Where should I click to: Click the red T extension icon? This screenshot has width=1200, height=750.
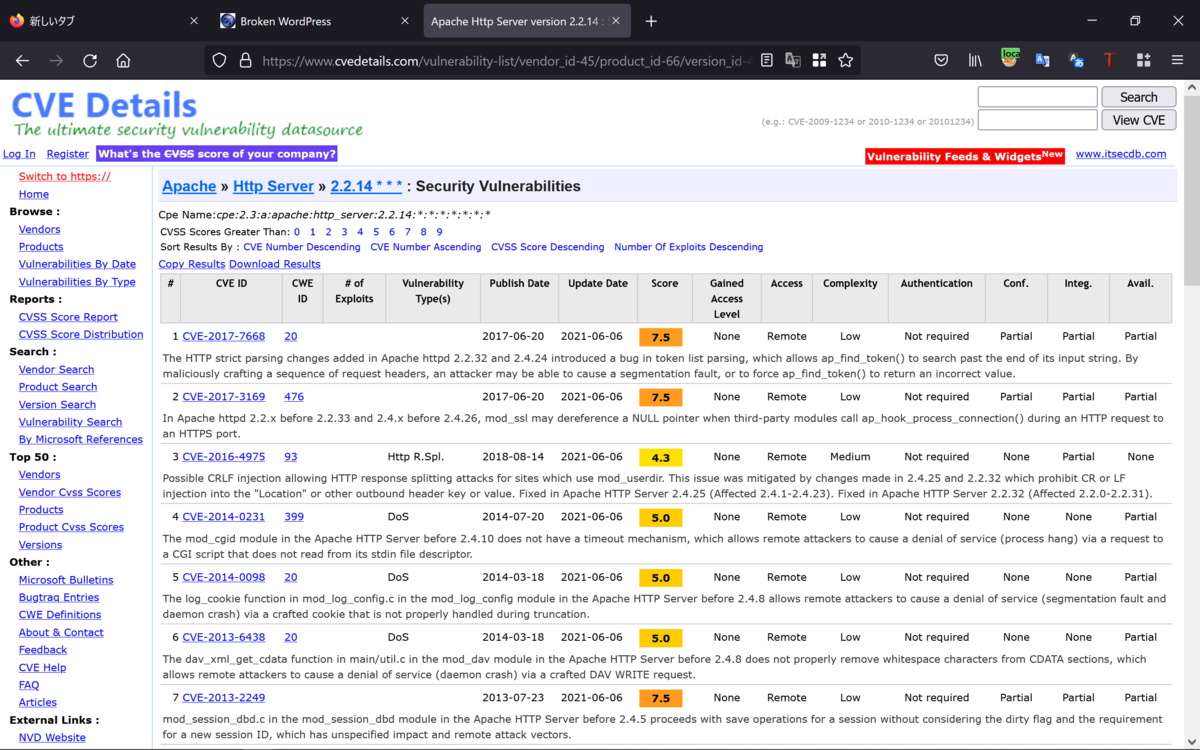point(1109,60)
